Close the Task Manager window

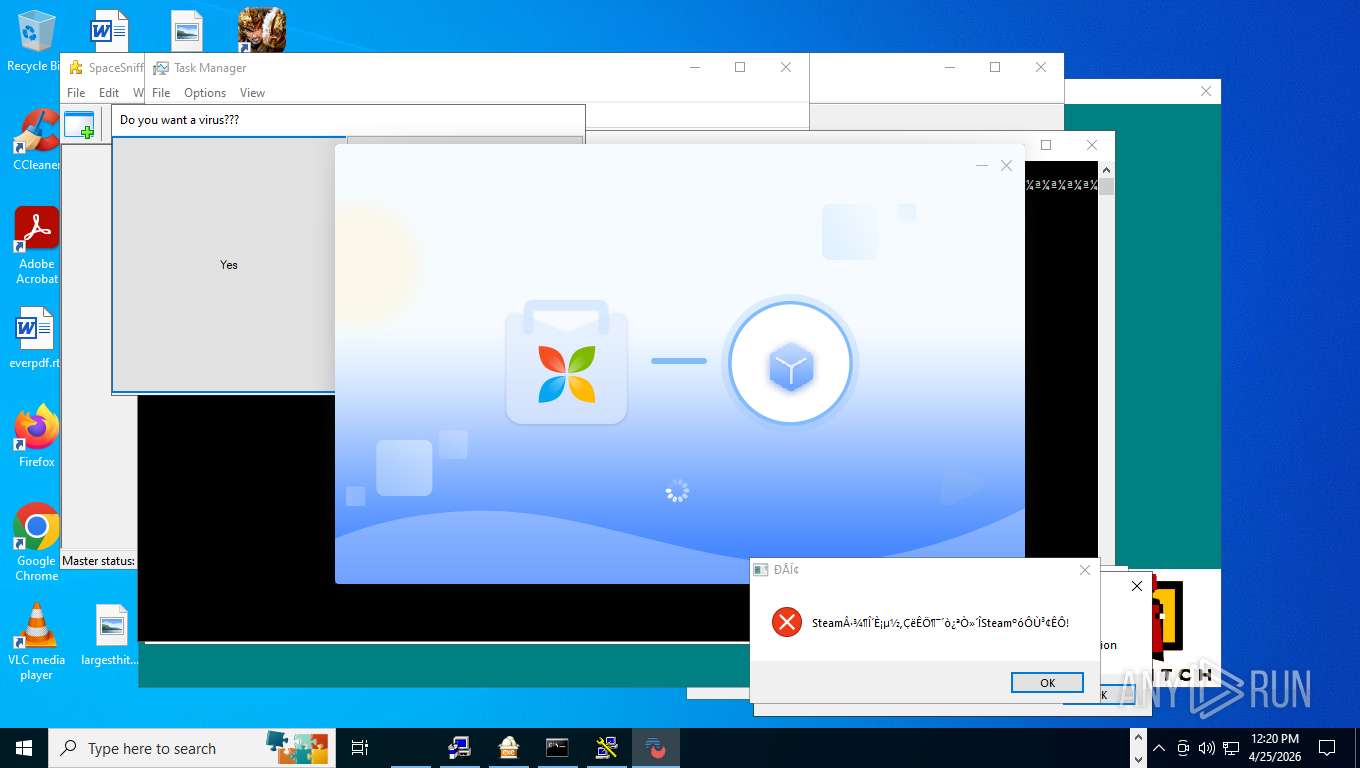[786, 67]
